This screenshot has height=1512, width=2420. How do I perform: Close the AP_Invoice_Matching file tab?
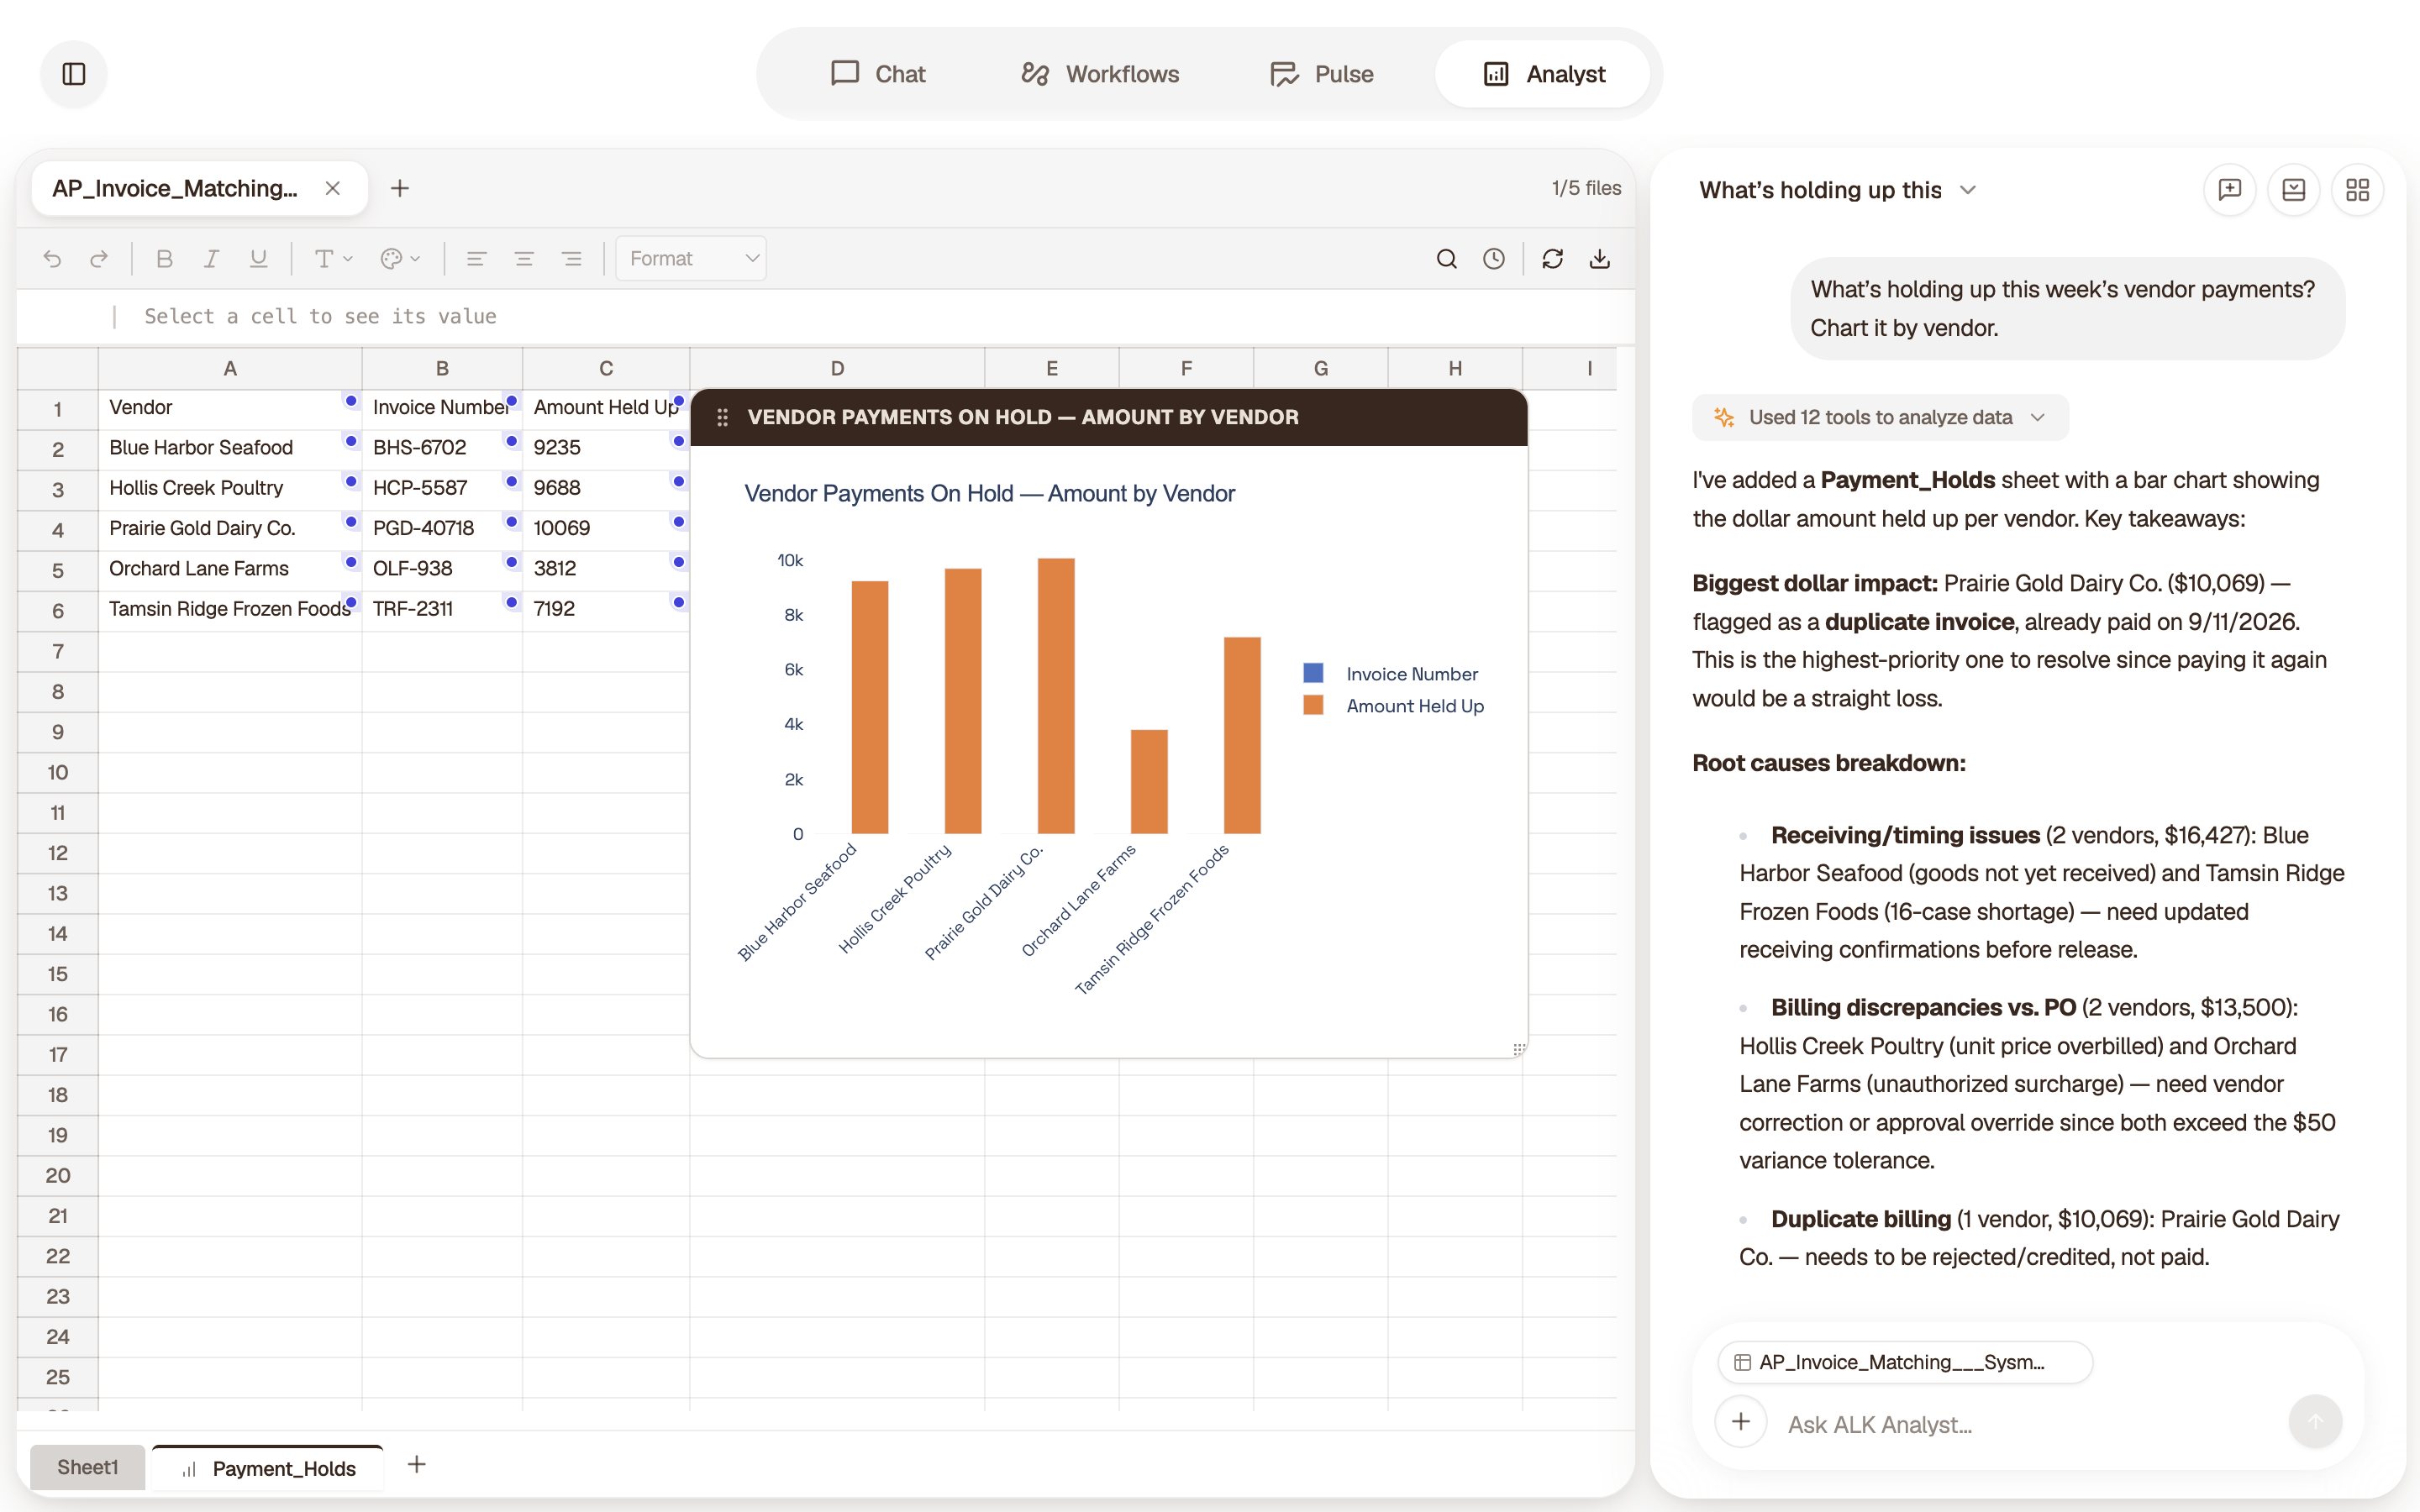coord(333,188)
